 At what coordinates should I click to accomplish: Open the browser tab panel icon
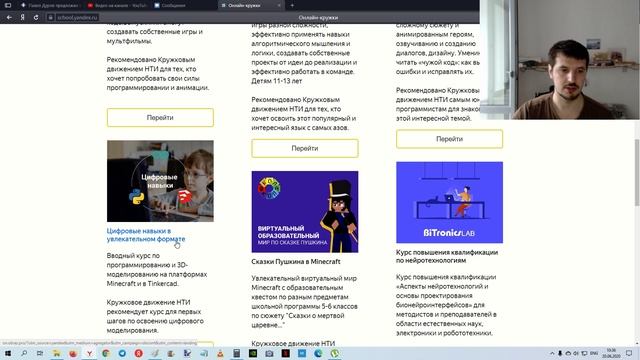click(x=7, y=5)
